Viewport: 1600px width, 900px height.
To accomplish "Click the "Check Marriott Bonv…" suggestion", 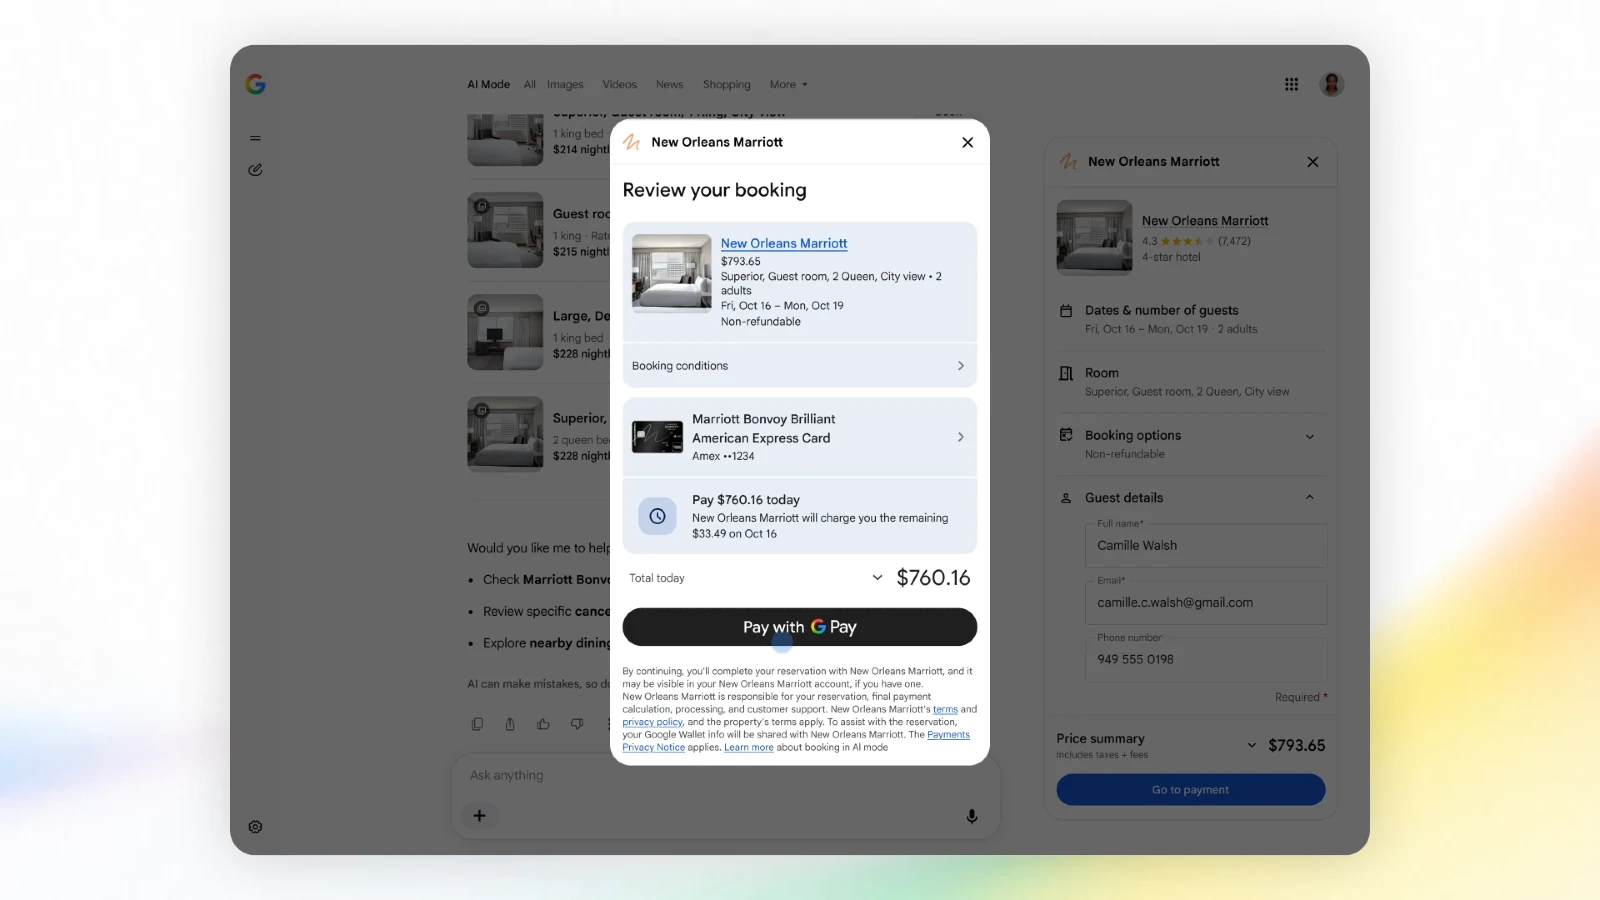I will 546,580.
